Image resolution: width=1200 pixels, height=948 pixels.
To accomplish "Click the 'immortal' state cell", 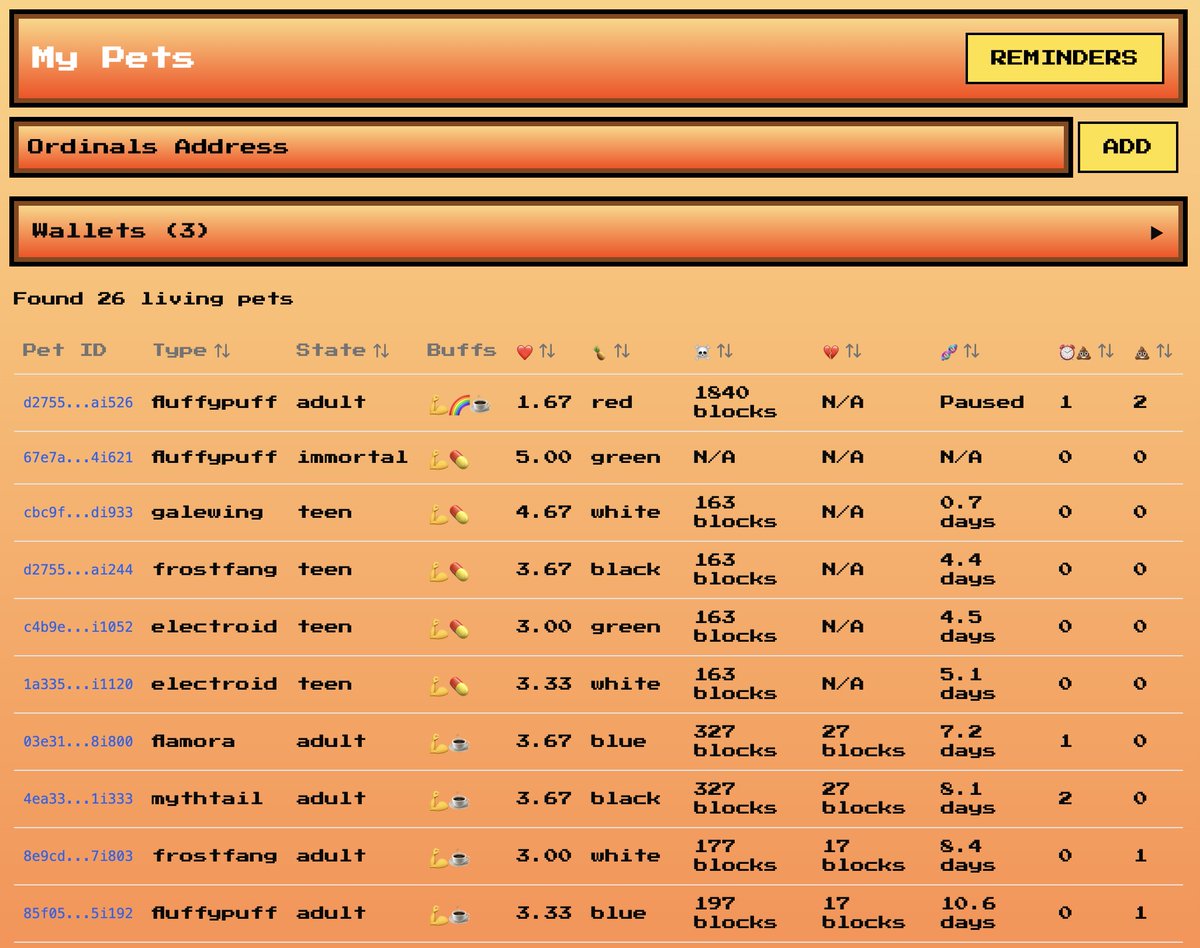I will pyautogui.click(x=352, y=458).
